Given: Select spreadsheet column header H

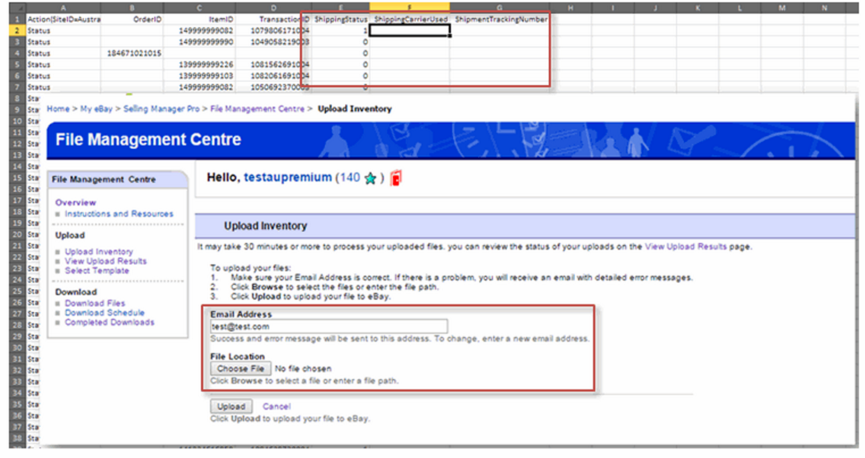Looking at the screenshot, I should click(x=570, y=8).
